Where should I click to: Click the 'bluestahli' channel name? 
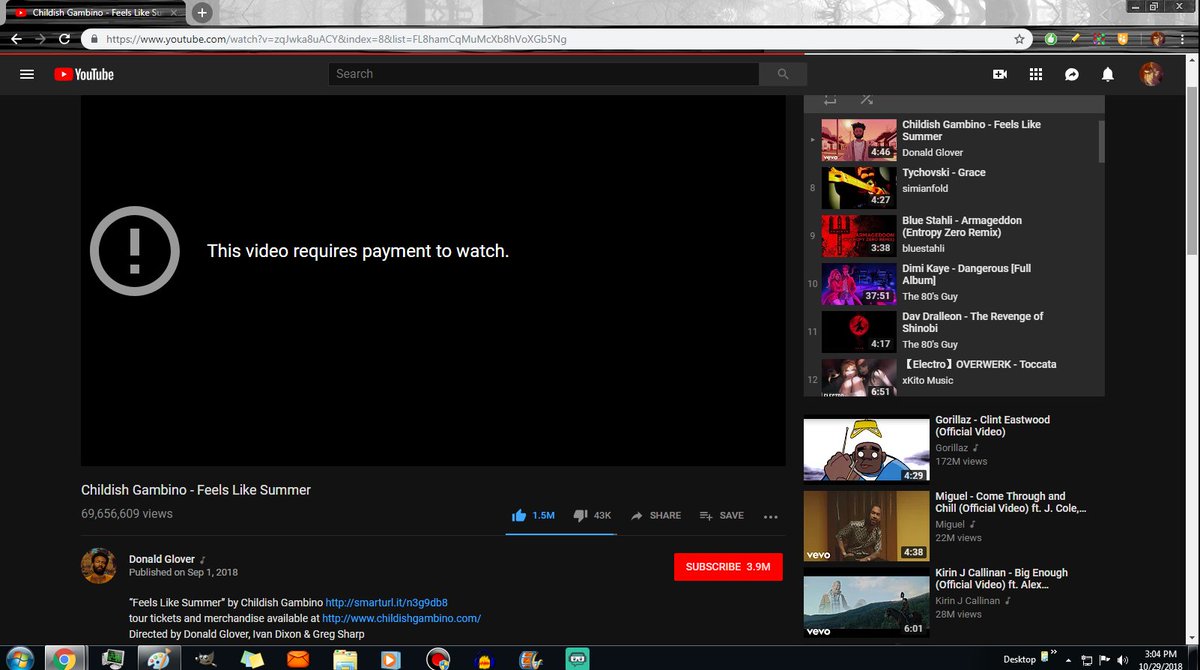[924, 248]
